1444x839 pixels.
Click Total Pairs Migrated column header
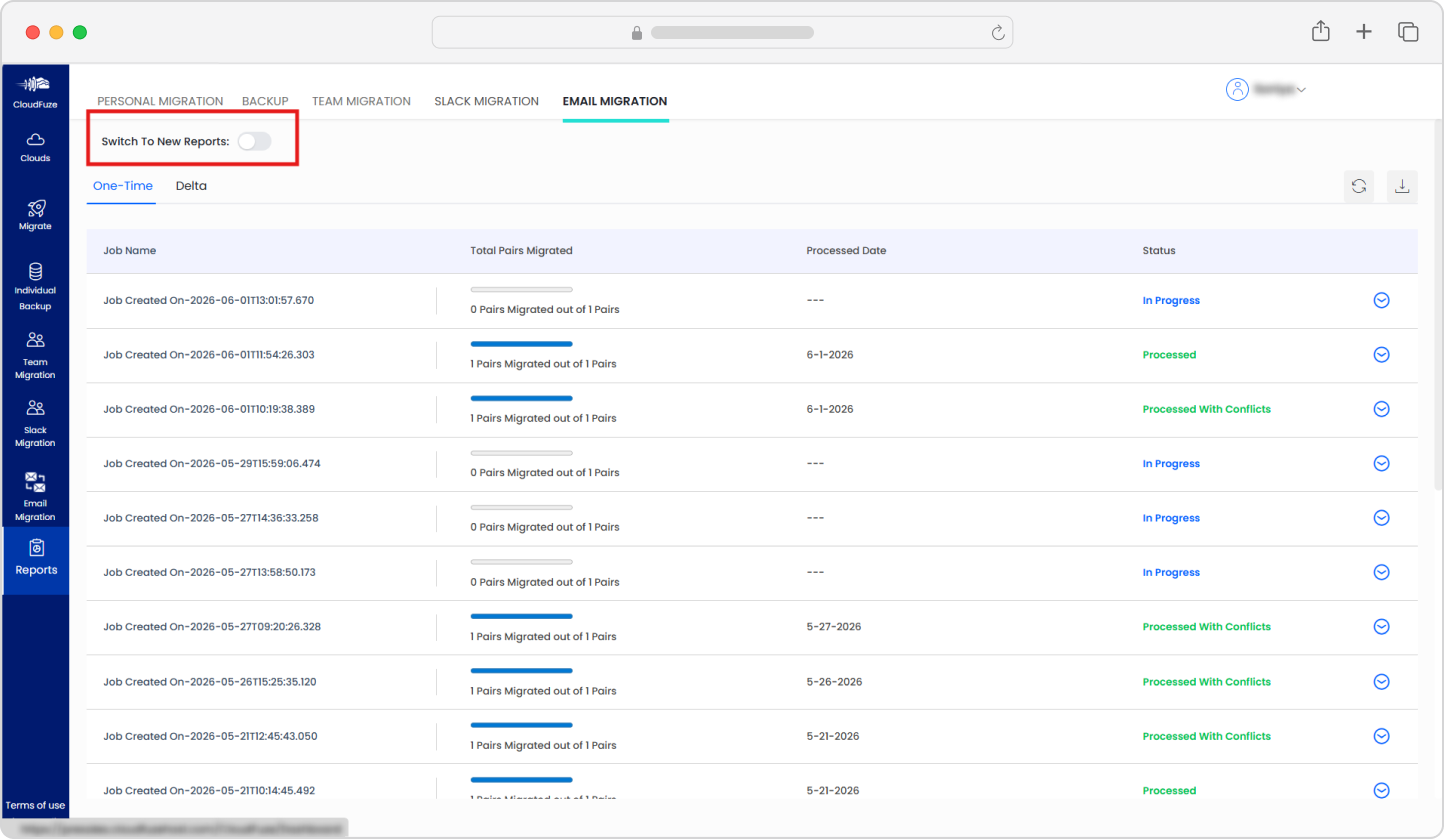point(521,251)
